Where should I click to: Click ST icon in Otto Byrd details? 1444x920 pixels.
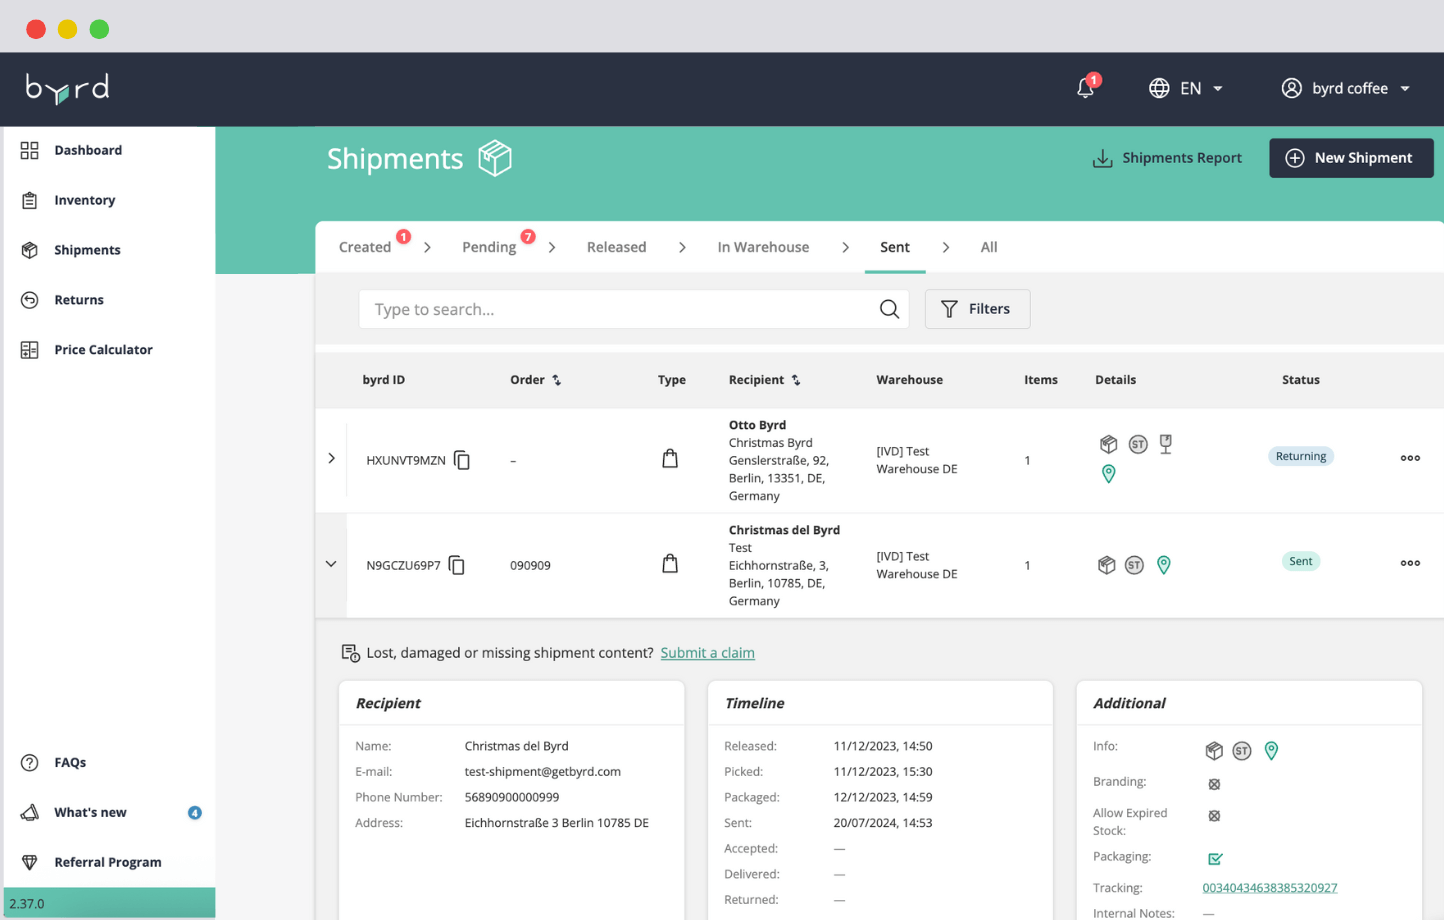(x=1138, y=444)
